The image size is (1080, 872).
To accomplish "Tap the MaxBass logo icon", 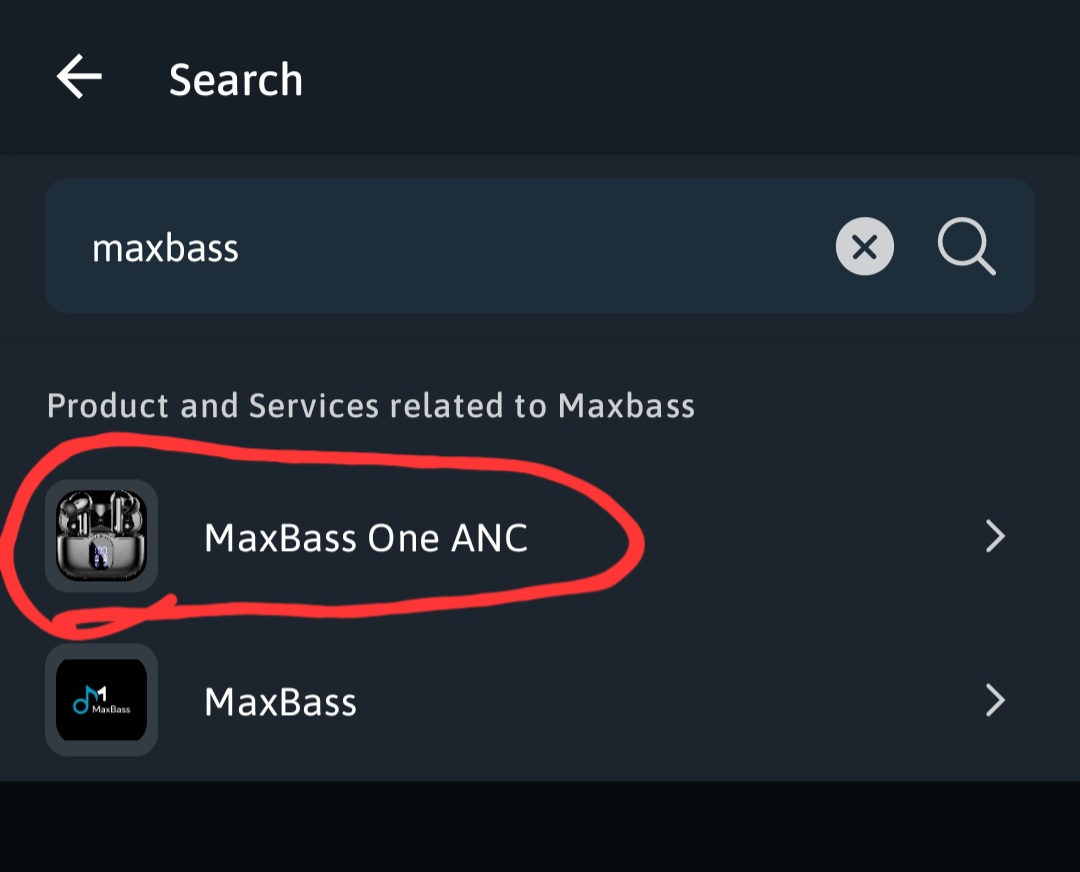I will 101,700.
